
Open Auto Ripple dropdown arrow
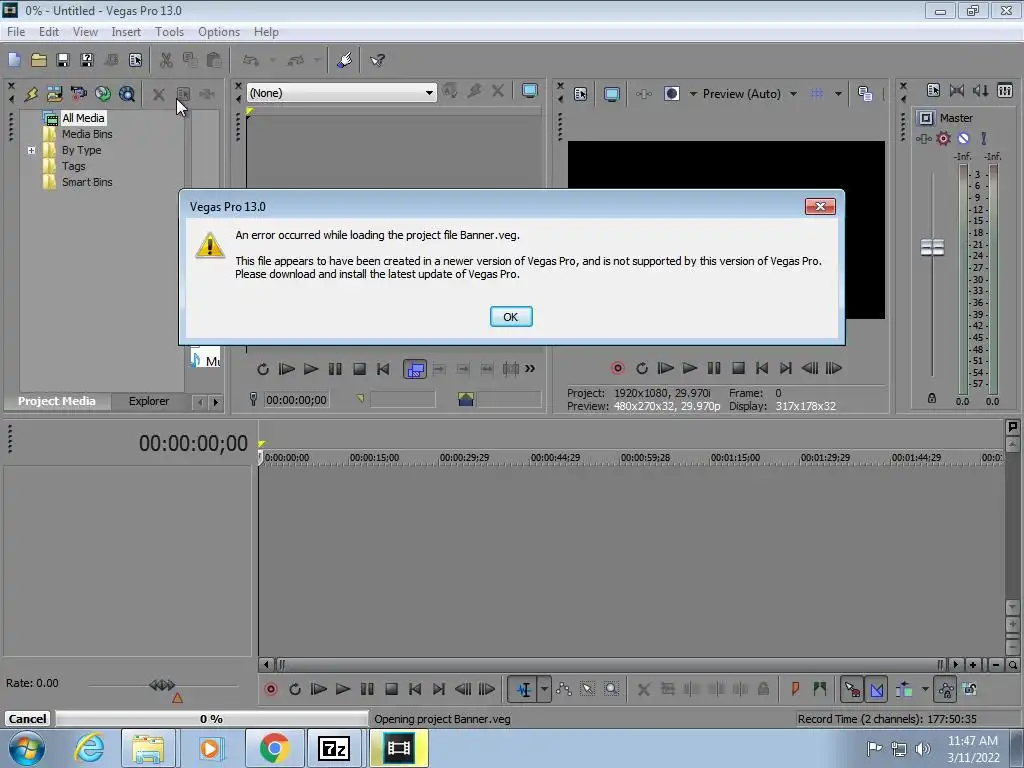(x=925, y=689)
